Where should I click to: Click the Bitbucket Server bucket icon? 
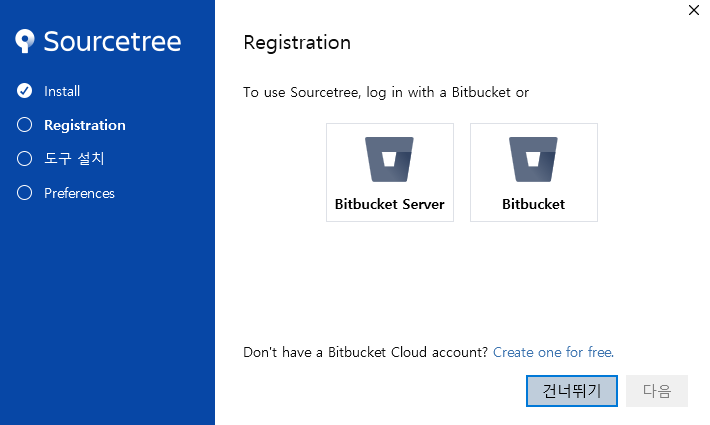(389, 159)
